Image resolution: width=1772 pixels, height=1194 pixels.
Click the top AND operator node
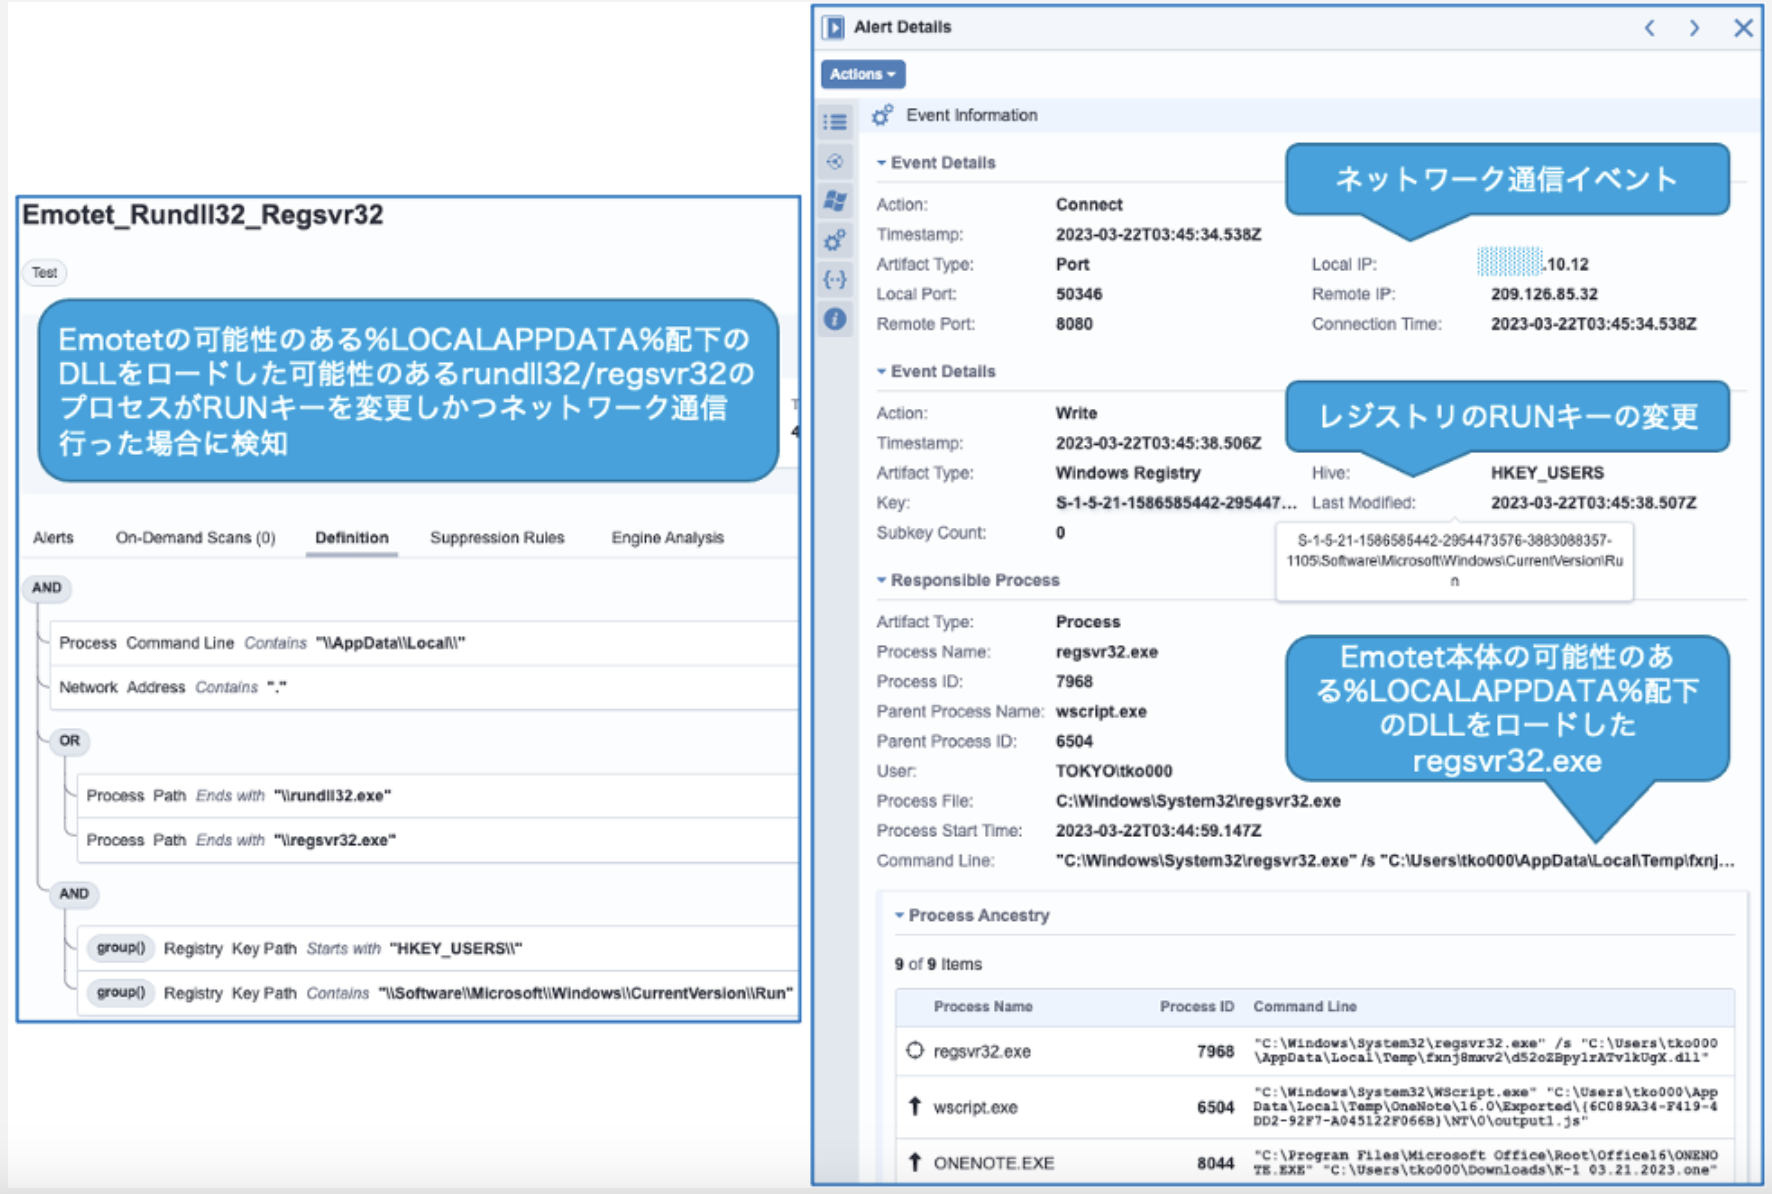coord(47,588)
